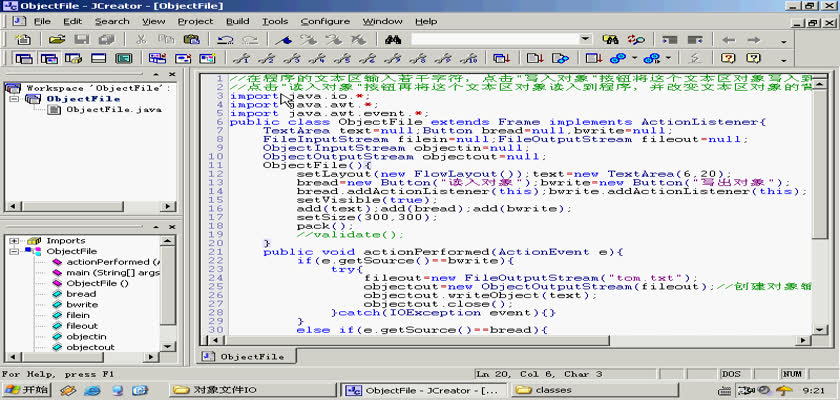Click the Save floppy disk icon

pos(81,40)
